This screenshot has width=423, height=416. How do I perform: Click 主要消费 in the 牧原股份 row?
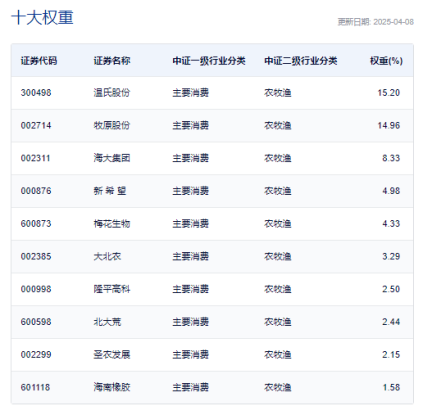tap(191, 125)
